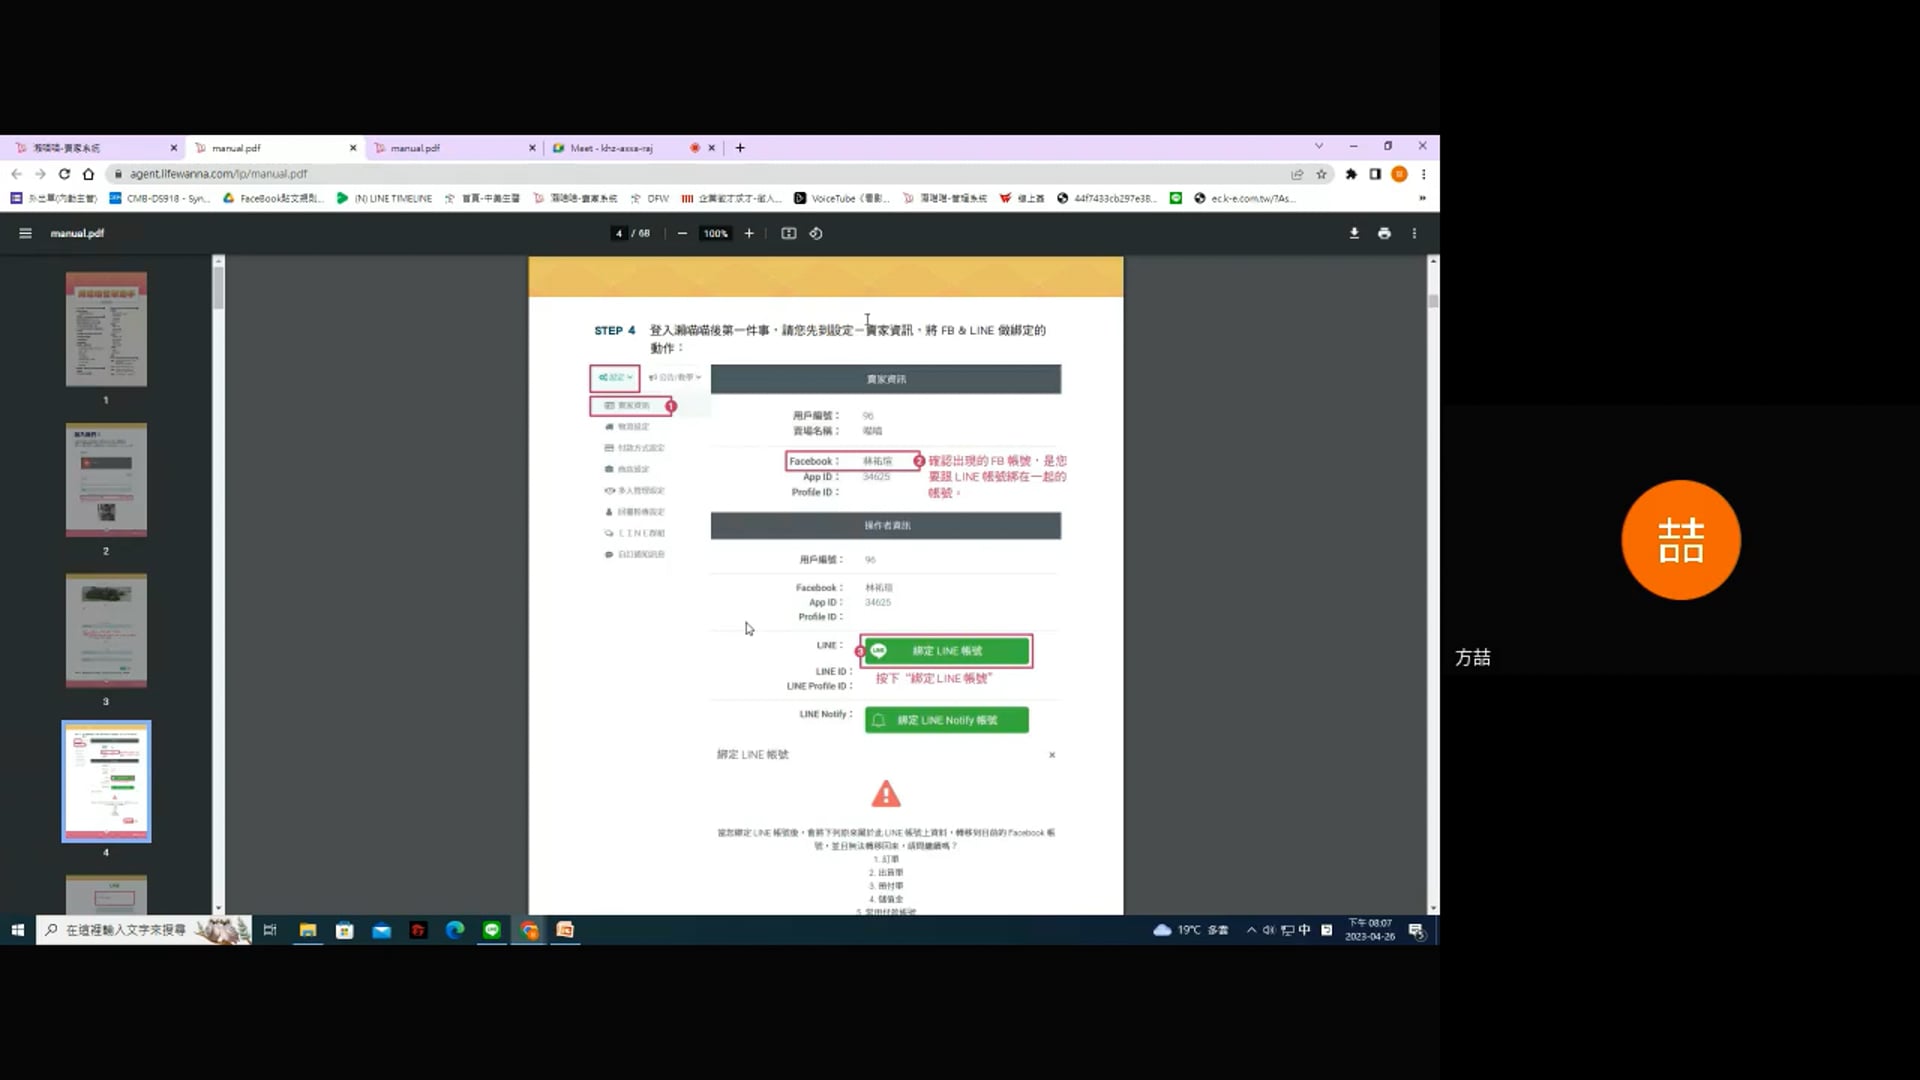This screenshot has height=1080, width=1920.
Task: Print the PDF document
Action: coord(1384,233)
